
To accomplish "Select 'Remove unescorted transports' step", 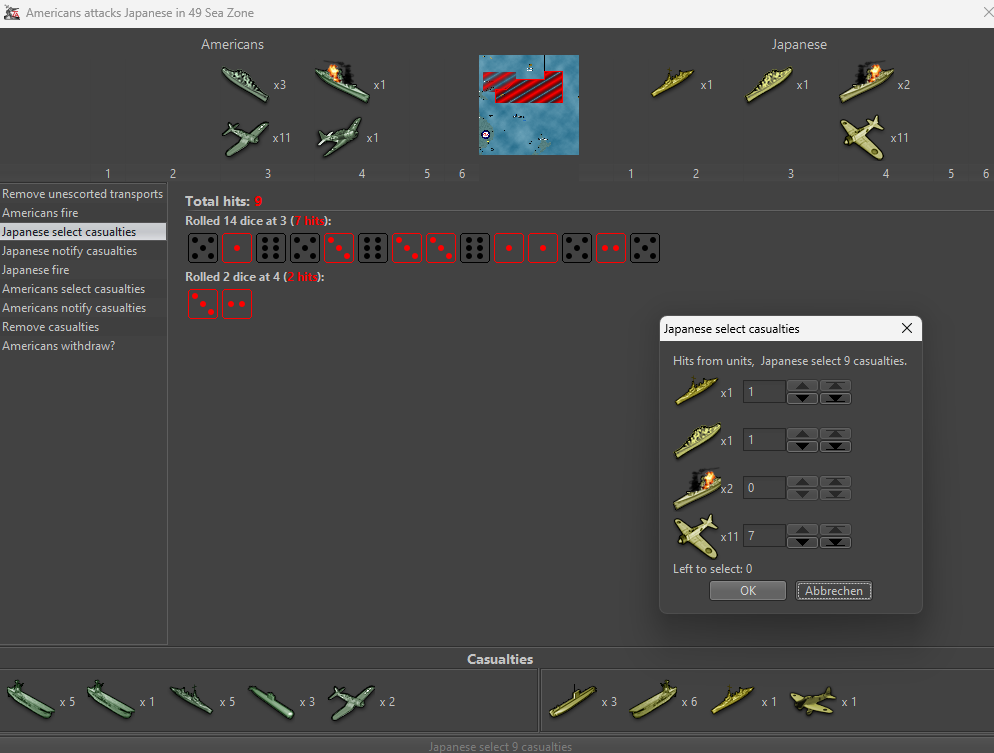I will click(x=82, y=194).
